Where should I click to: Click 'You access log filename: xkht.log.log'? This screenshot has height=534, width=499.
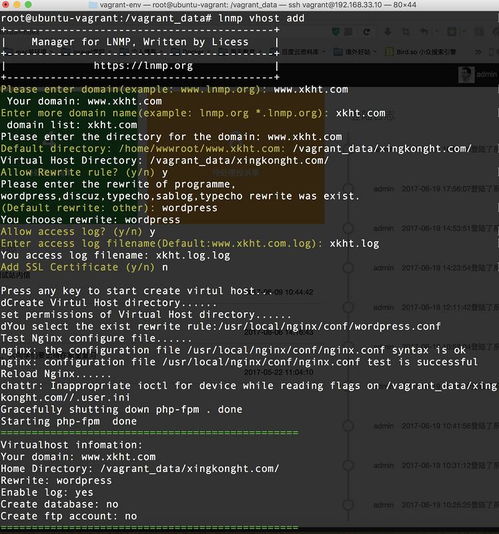pos(115,255)
